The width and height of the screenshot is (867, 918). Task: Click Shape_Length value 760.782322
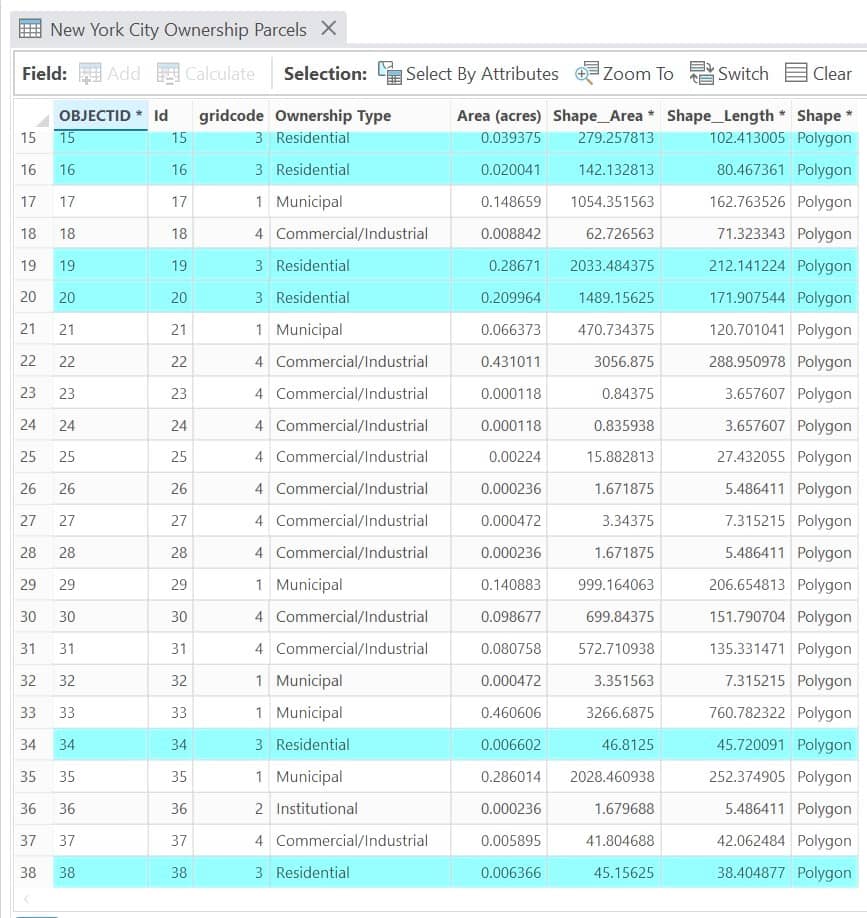[x=726, y=713]
